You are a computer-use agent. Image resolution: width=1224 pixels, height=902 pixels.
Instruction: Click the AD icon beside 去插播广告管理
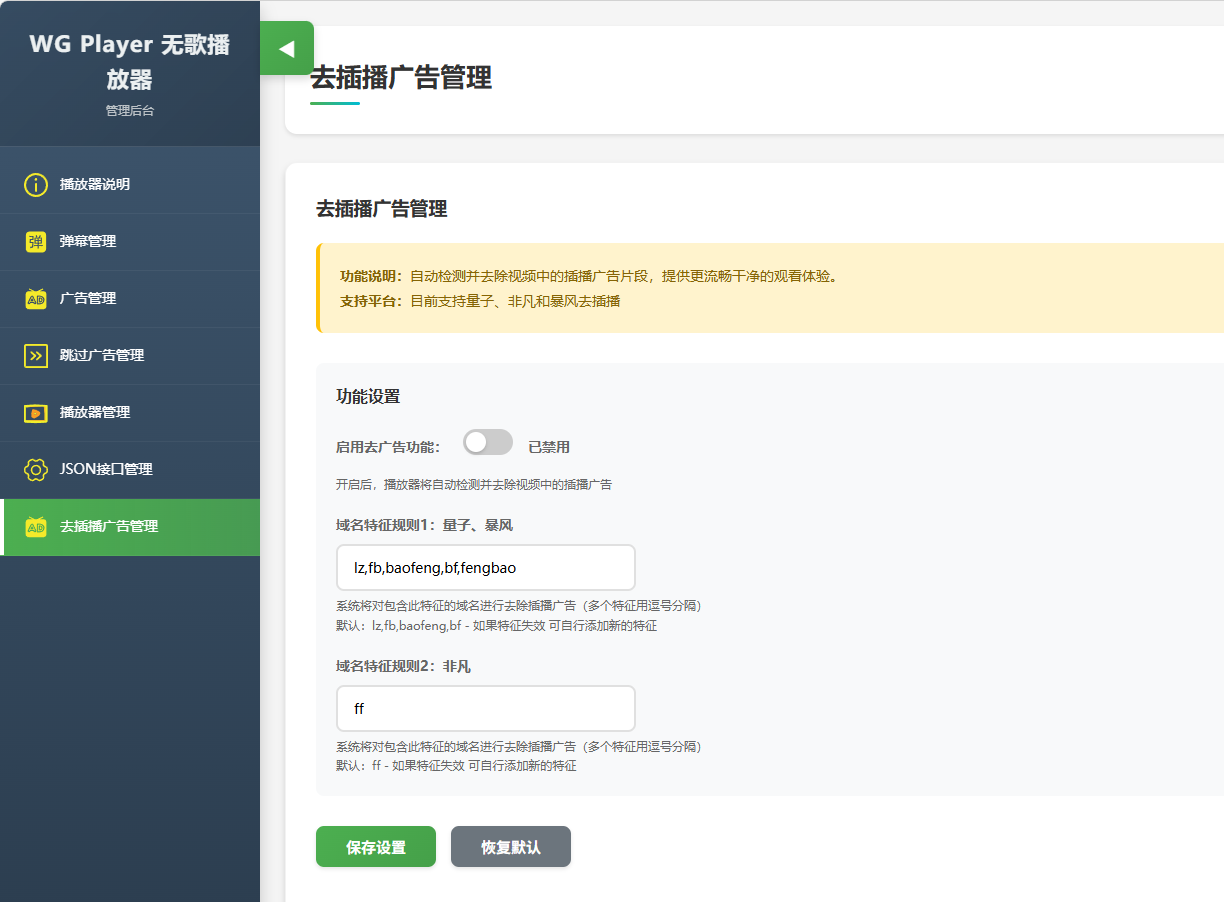36,527
